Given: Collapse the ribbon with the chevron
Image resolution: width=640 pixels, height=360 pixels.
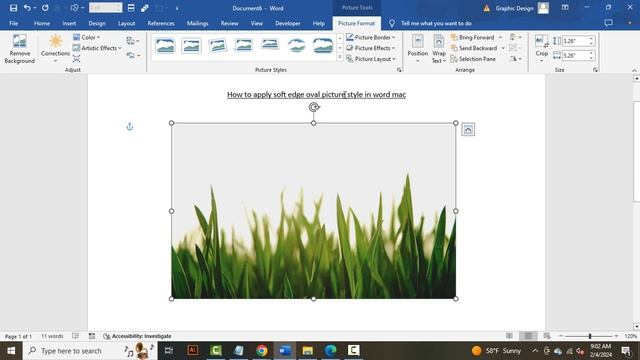Looking at the screenshot, I should 635,70.
